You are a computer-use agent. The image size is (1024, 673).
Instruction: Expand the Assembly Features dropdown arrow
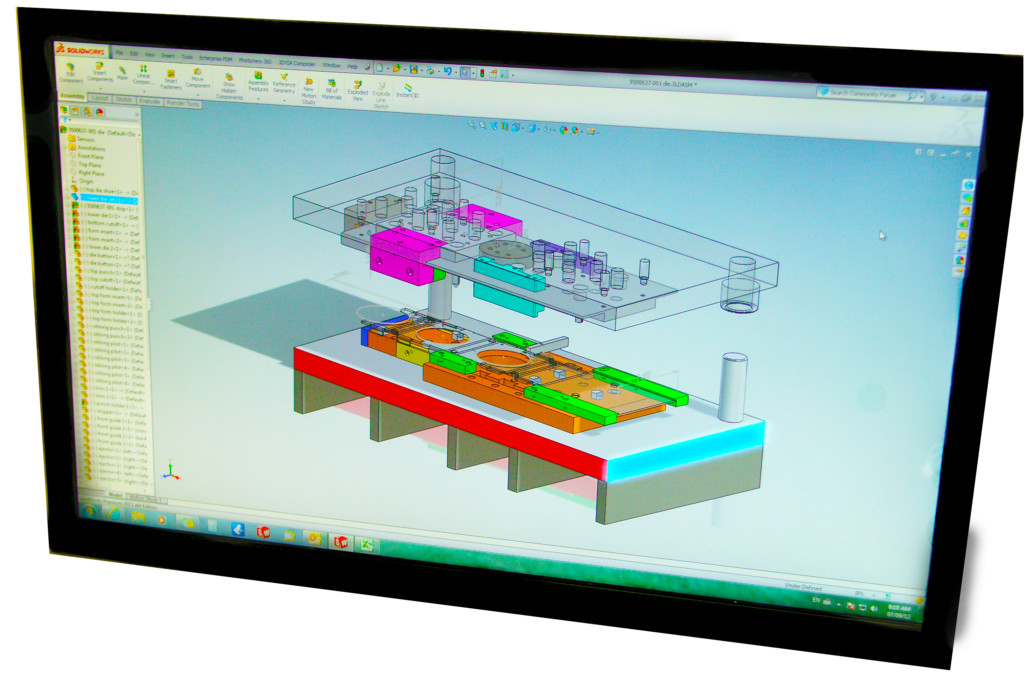259,97
